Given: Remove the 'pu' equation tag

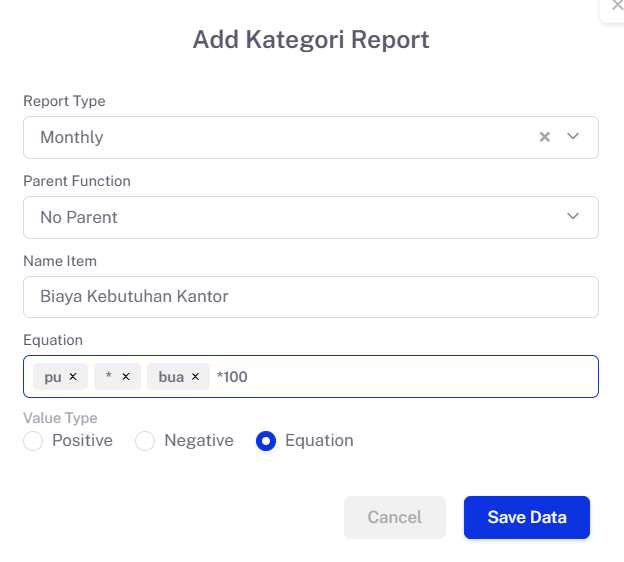Looking at the screenshot, I should (x=73, y=377).
